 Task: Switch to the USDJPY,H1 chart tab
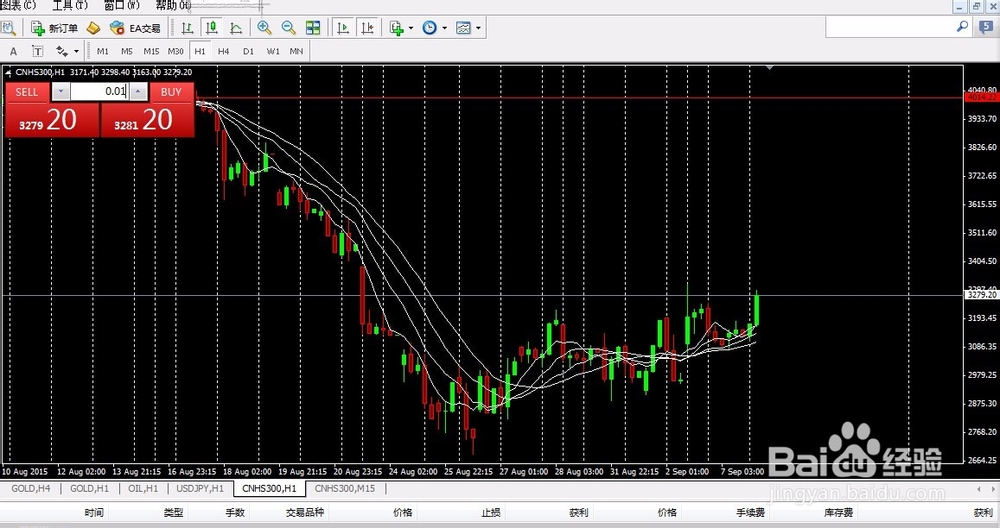200,488
